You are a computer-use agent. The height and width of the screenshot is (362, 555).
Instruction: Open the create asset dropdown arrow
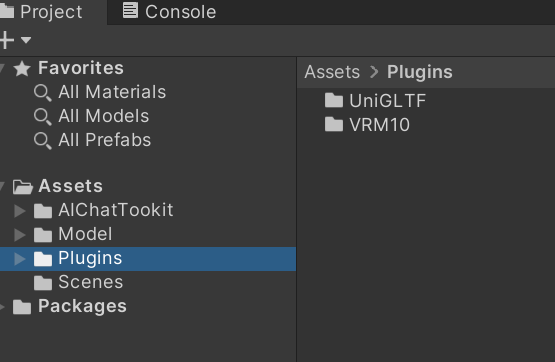coord(26,40)
